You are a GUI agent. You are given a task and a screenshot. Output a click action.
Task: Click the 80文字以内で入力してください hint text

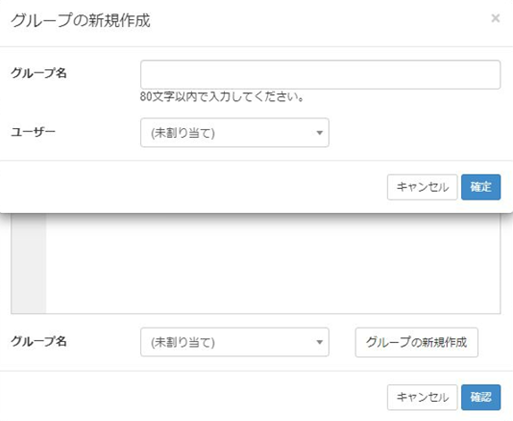point(222,97)
